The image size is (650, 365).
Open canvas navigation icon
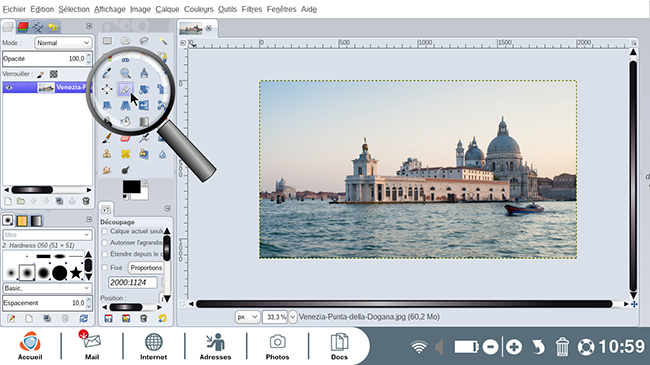point(634,304)
